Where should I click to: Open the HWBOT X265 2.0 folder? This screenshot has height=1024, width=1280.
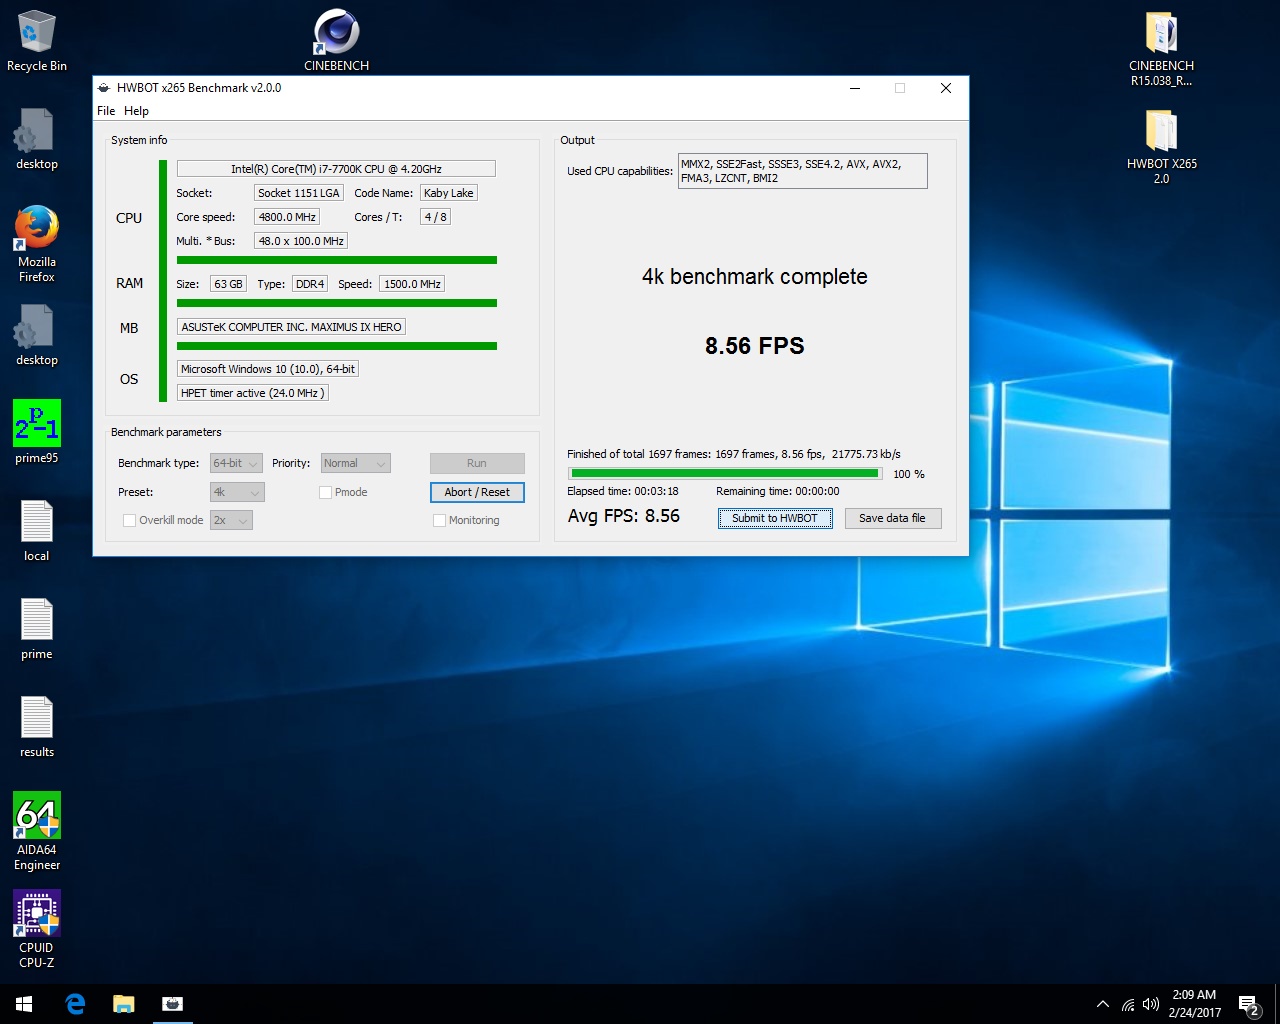pos(1161,146)
